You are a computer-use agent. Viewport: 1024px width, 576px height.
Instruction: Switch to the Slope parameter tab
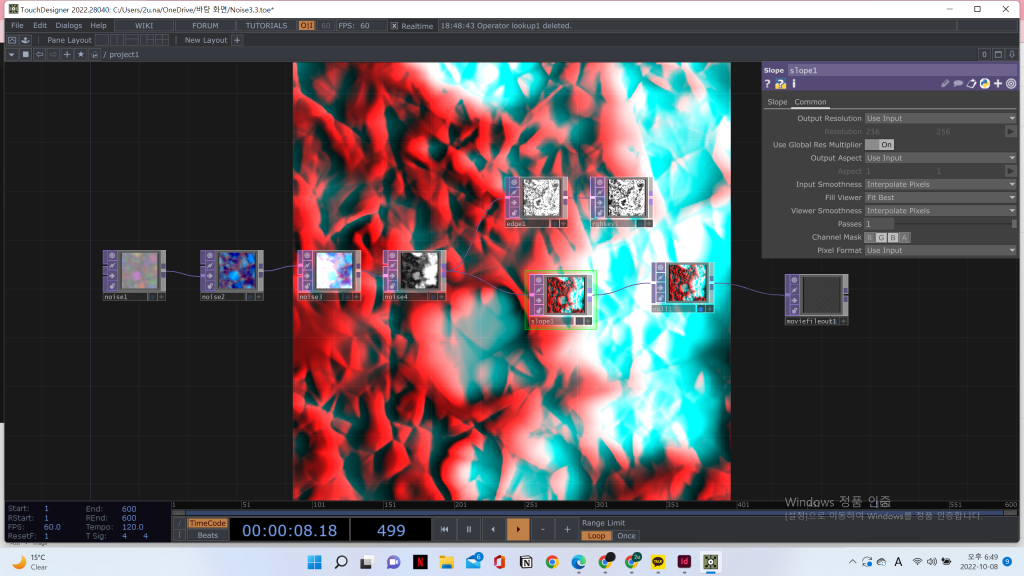tap(777, 102)
